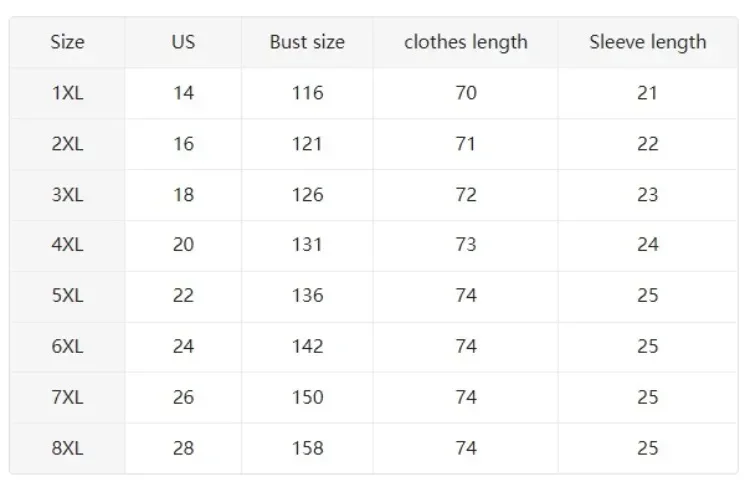Select the 2XL size cell
Viewport: 750px width, 487px height.
click(x=67, y=144)
